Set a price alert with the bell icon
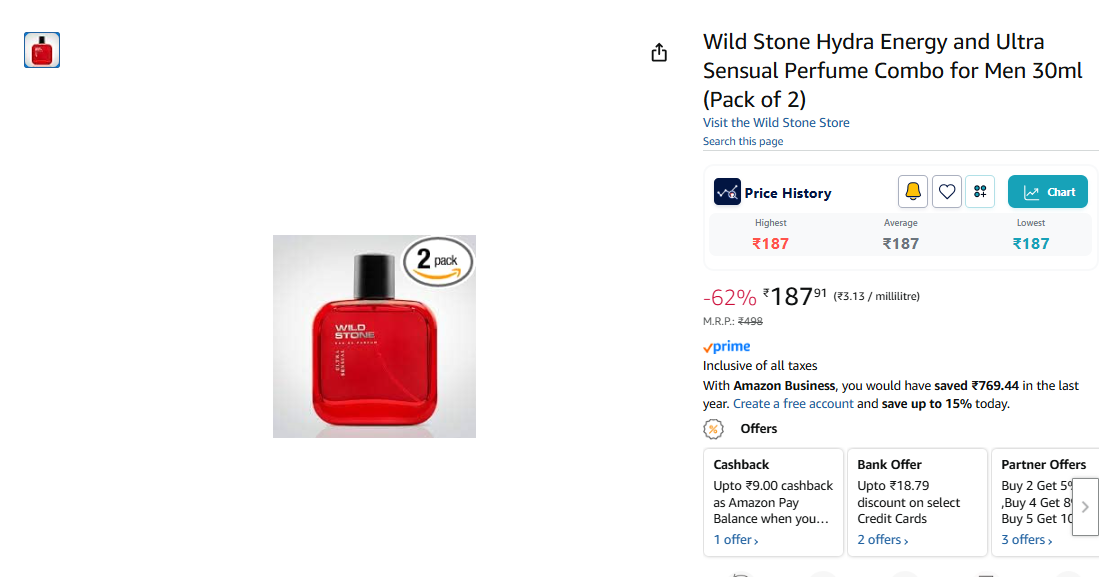The height and width of the screenshot is (577, 1114). [913, 192]
